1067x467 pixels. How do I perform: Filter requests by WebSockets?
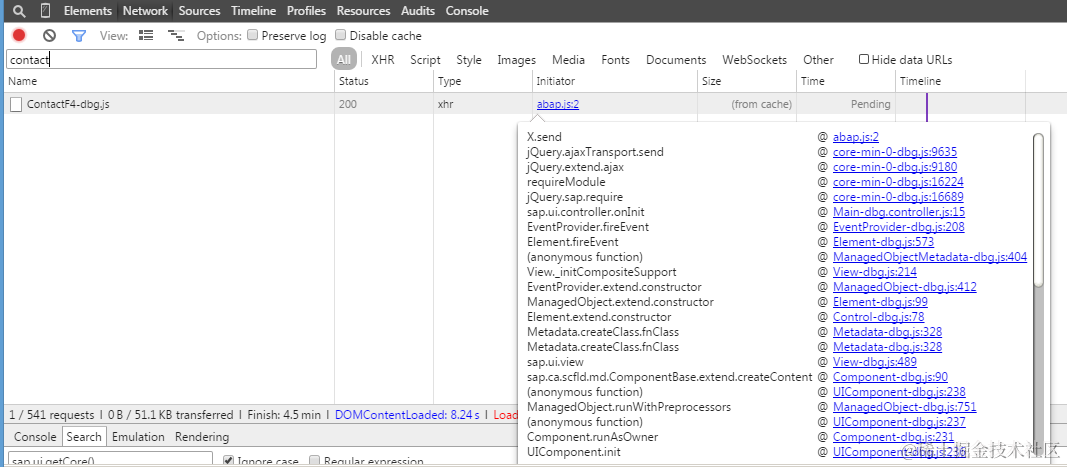[x=754, y=60]
